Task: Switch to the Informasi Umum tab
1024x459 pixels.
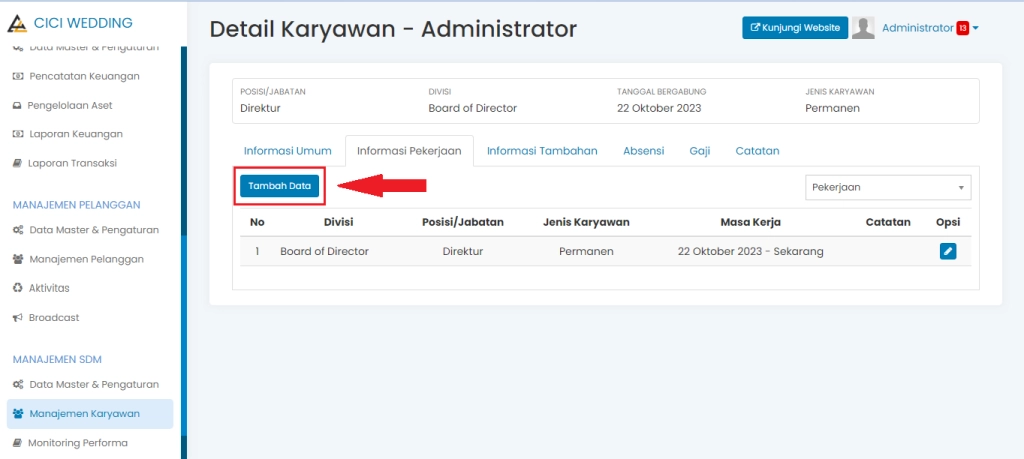Action: [288, 151]
